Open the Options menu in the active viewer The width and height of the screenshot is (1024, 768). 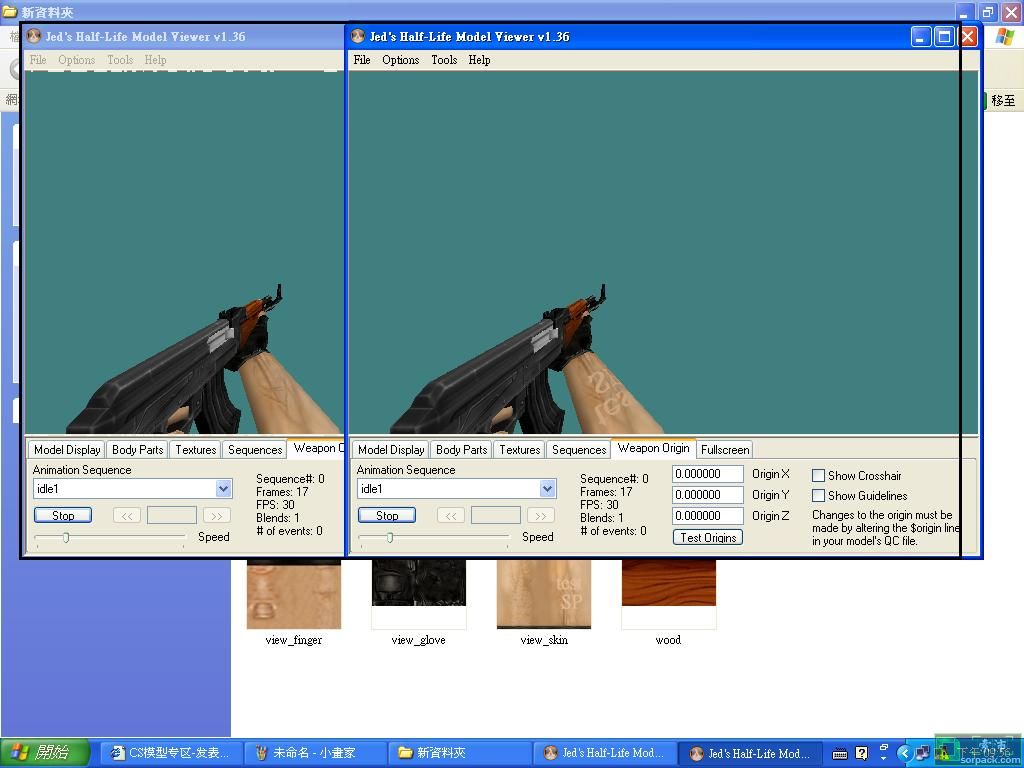coord(400,60)
